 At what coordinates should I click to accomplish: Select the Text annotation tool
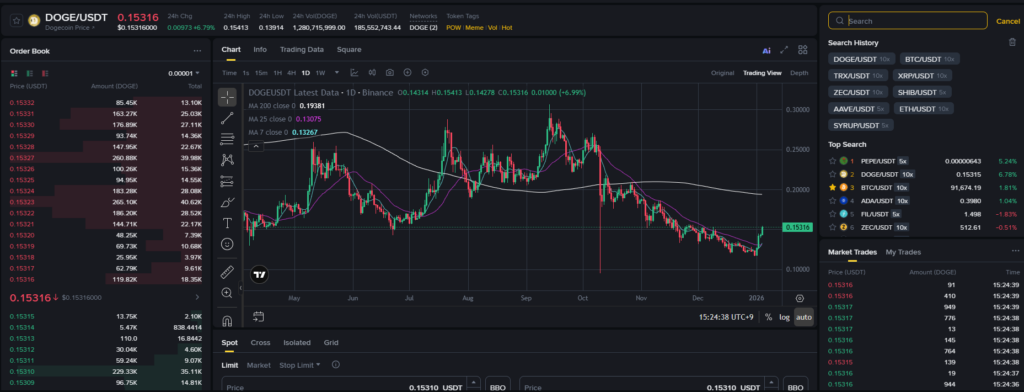tap(227, 223)
